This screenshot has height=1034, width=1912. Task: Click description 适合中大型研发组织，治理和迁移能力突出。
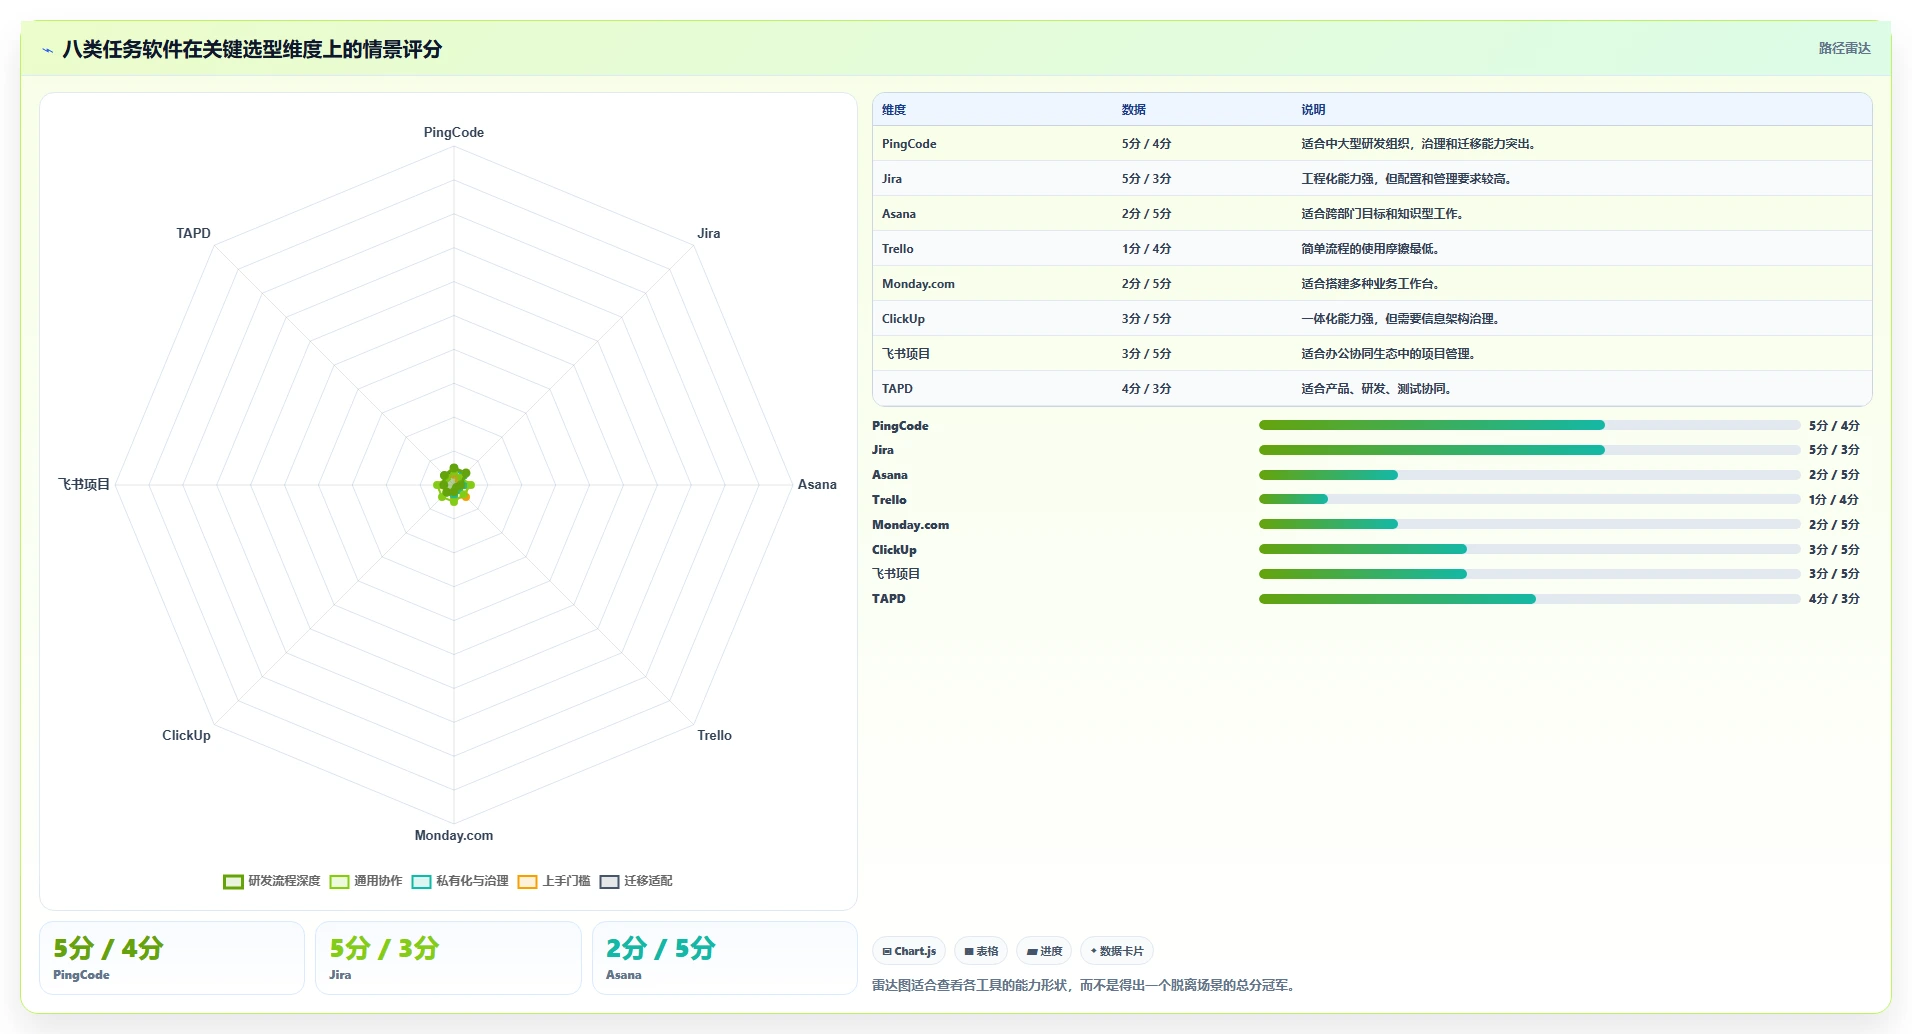click(1418, 144)
